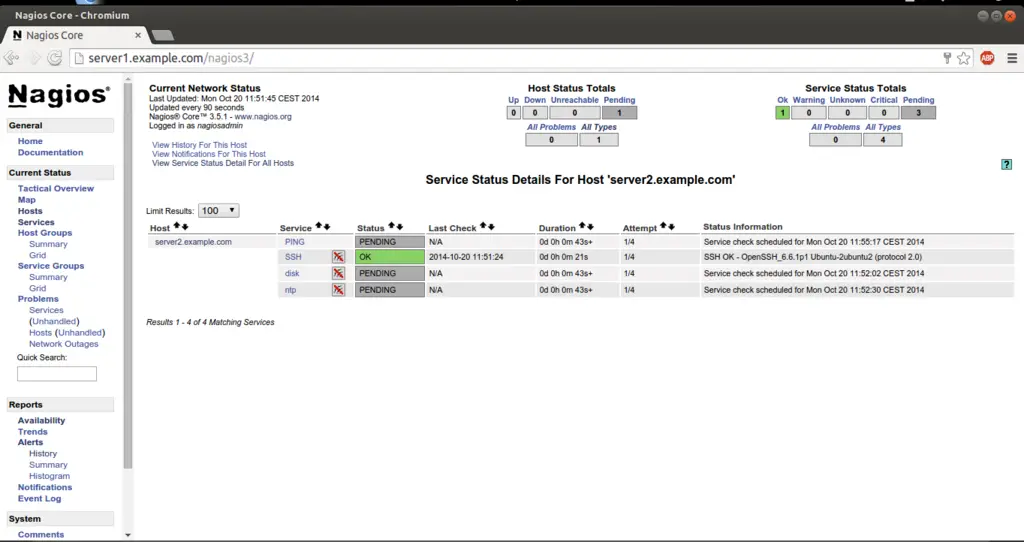The height and width of the screenshot is (542, 1024).
Task: Click notifications-disabled icon for SSH service
Action: pos(338,257)
